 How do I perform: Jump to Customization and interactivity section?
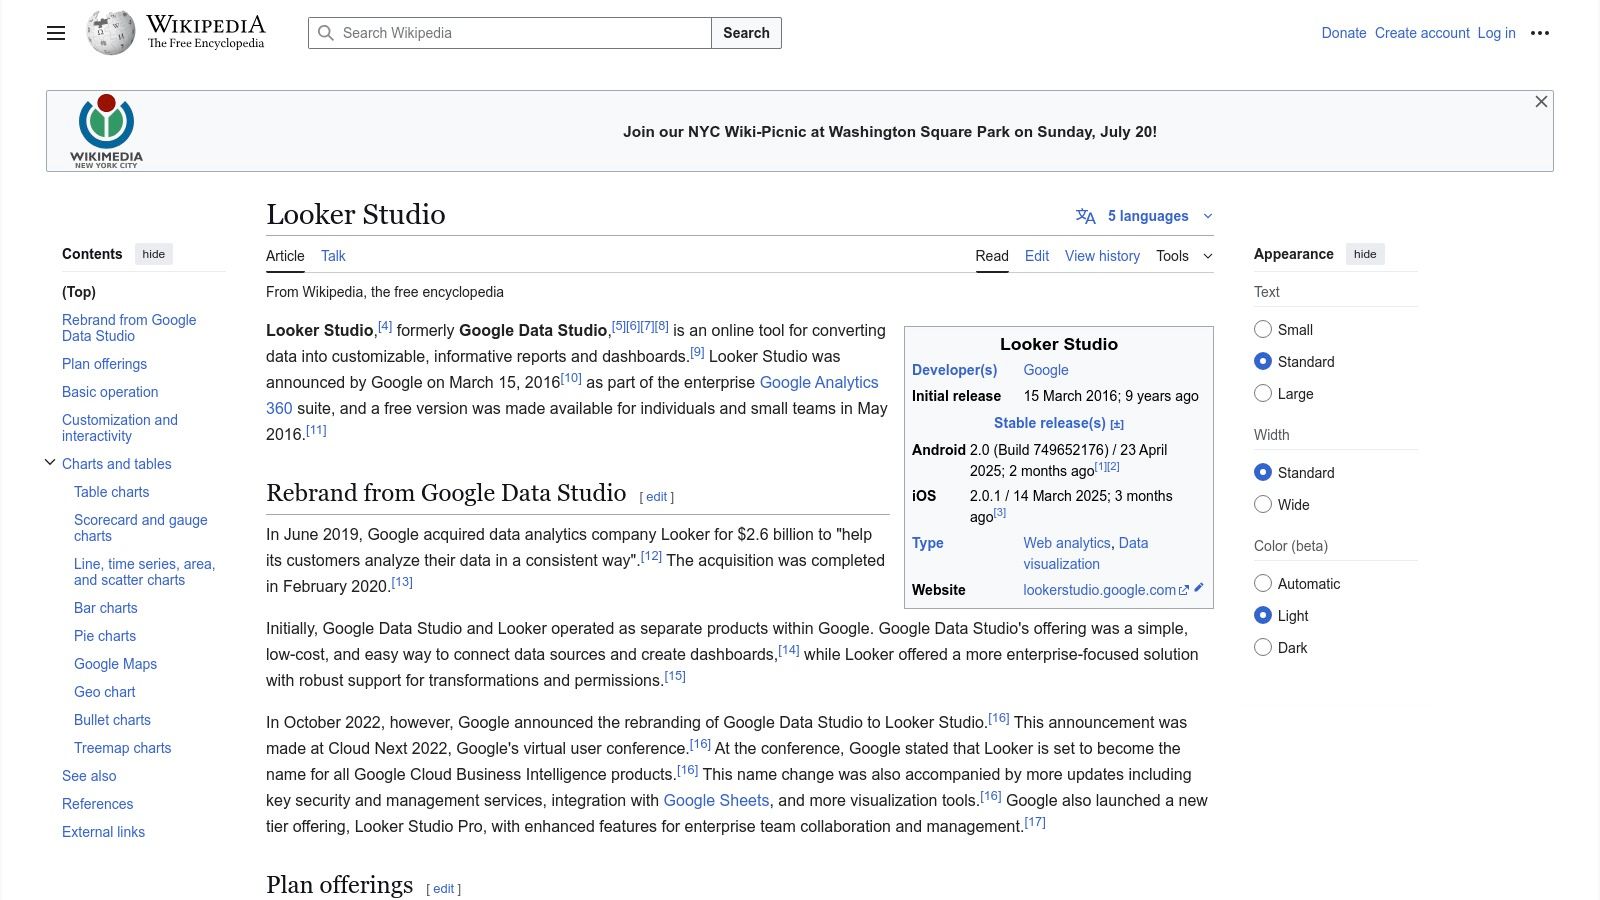coord(120,428)
